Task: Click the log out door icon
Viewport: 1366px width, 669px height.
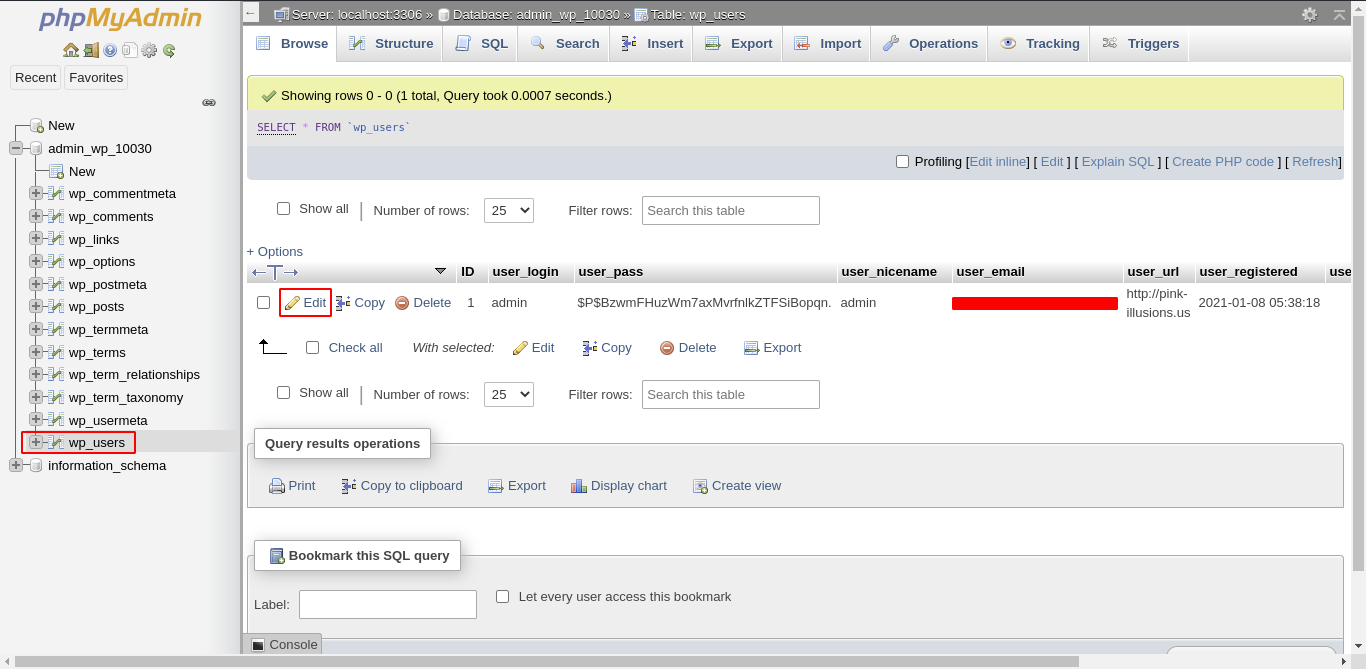Action: 91,50
